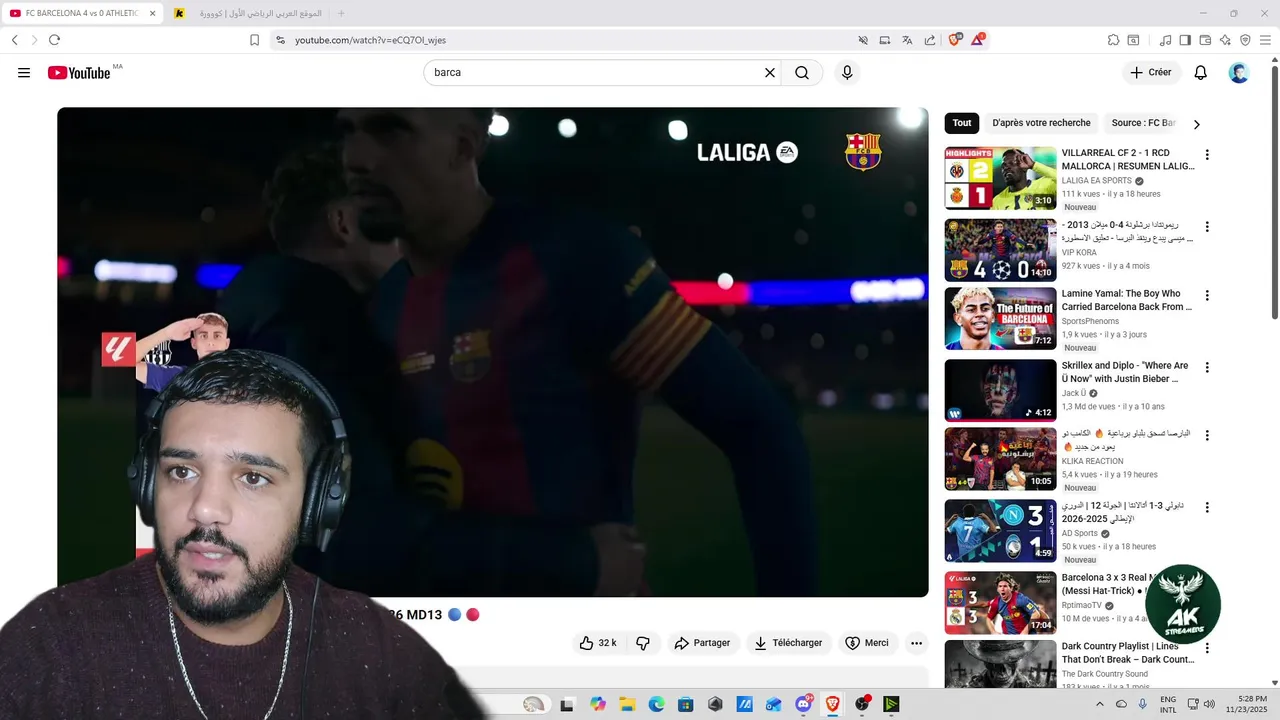Expand more filter chips with the arrow
Image resolution: width=1280 pixels, height=720 pixels.
(x=1196, y=124)
